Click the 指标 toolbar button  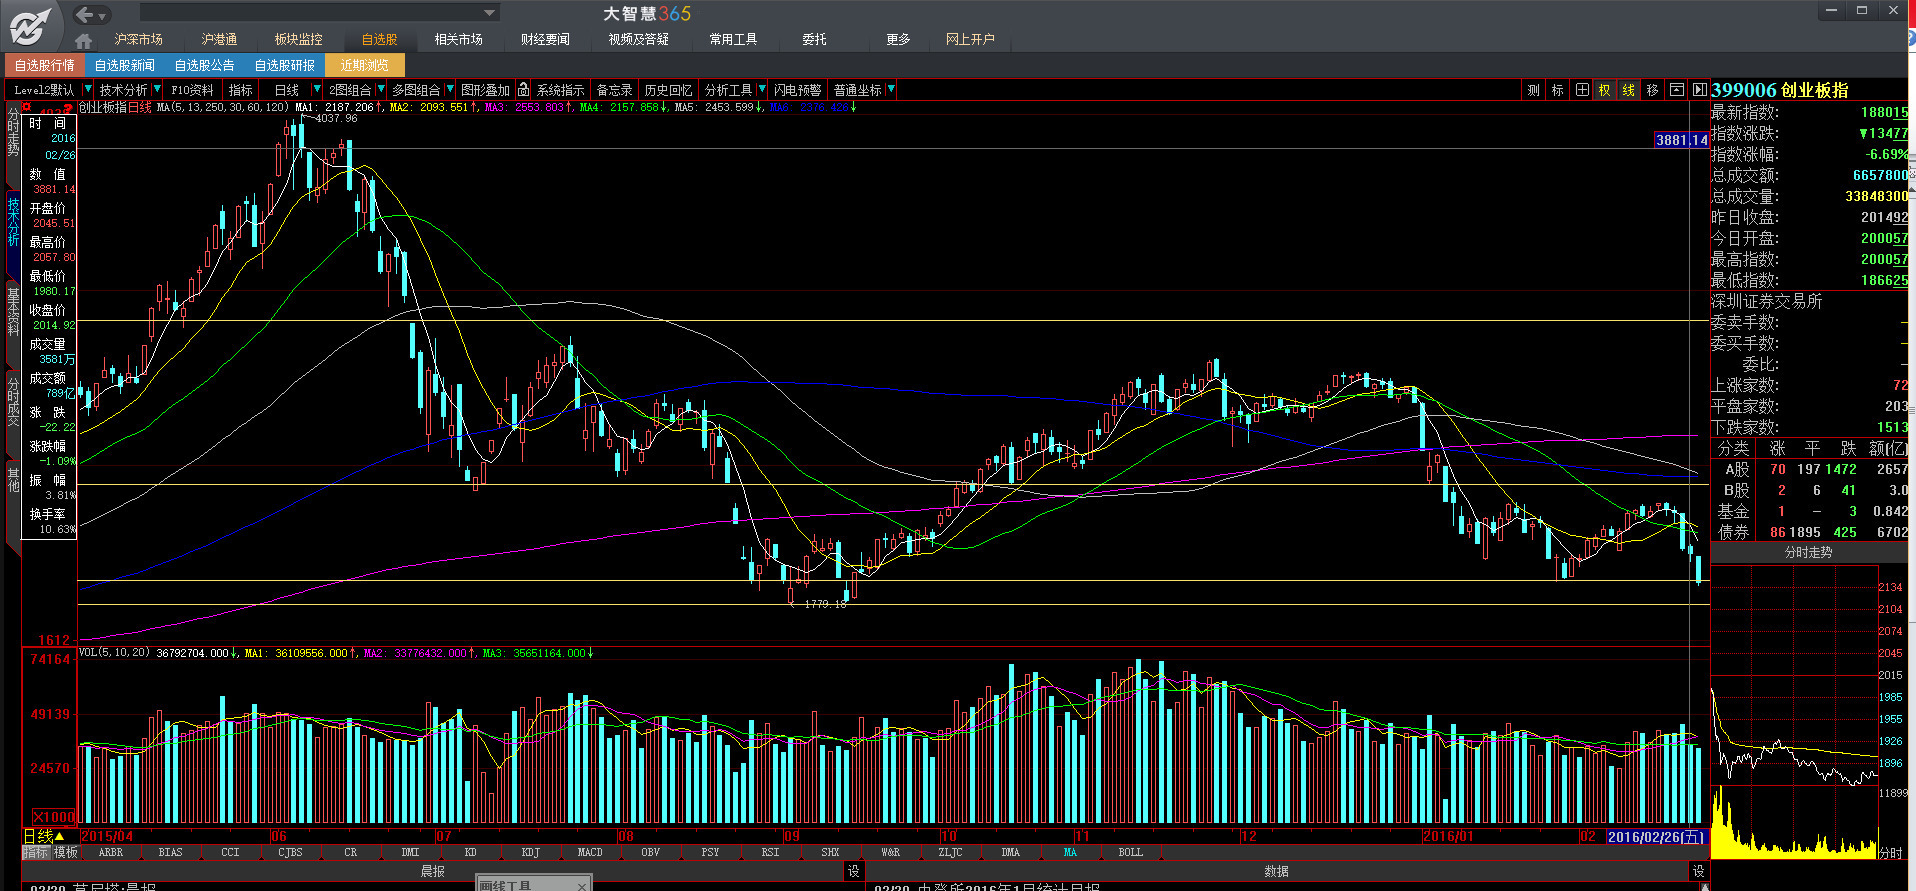241,90
